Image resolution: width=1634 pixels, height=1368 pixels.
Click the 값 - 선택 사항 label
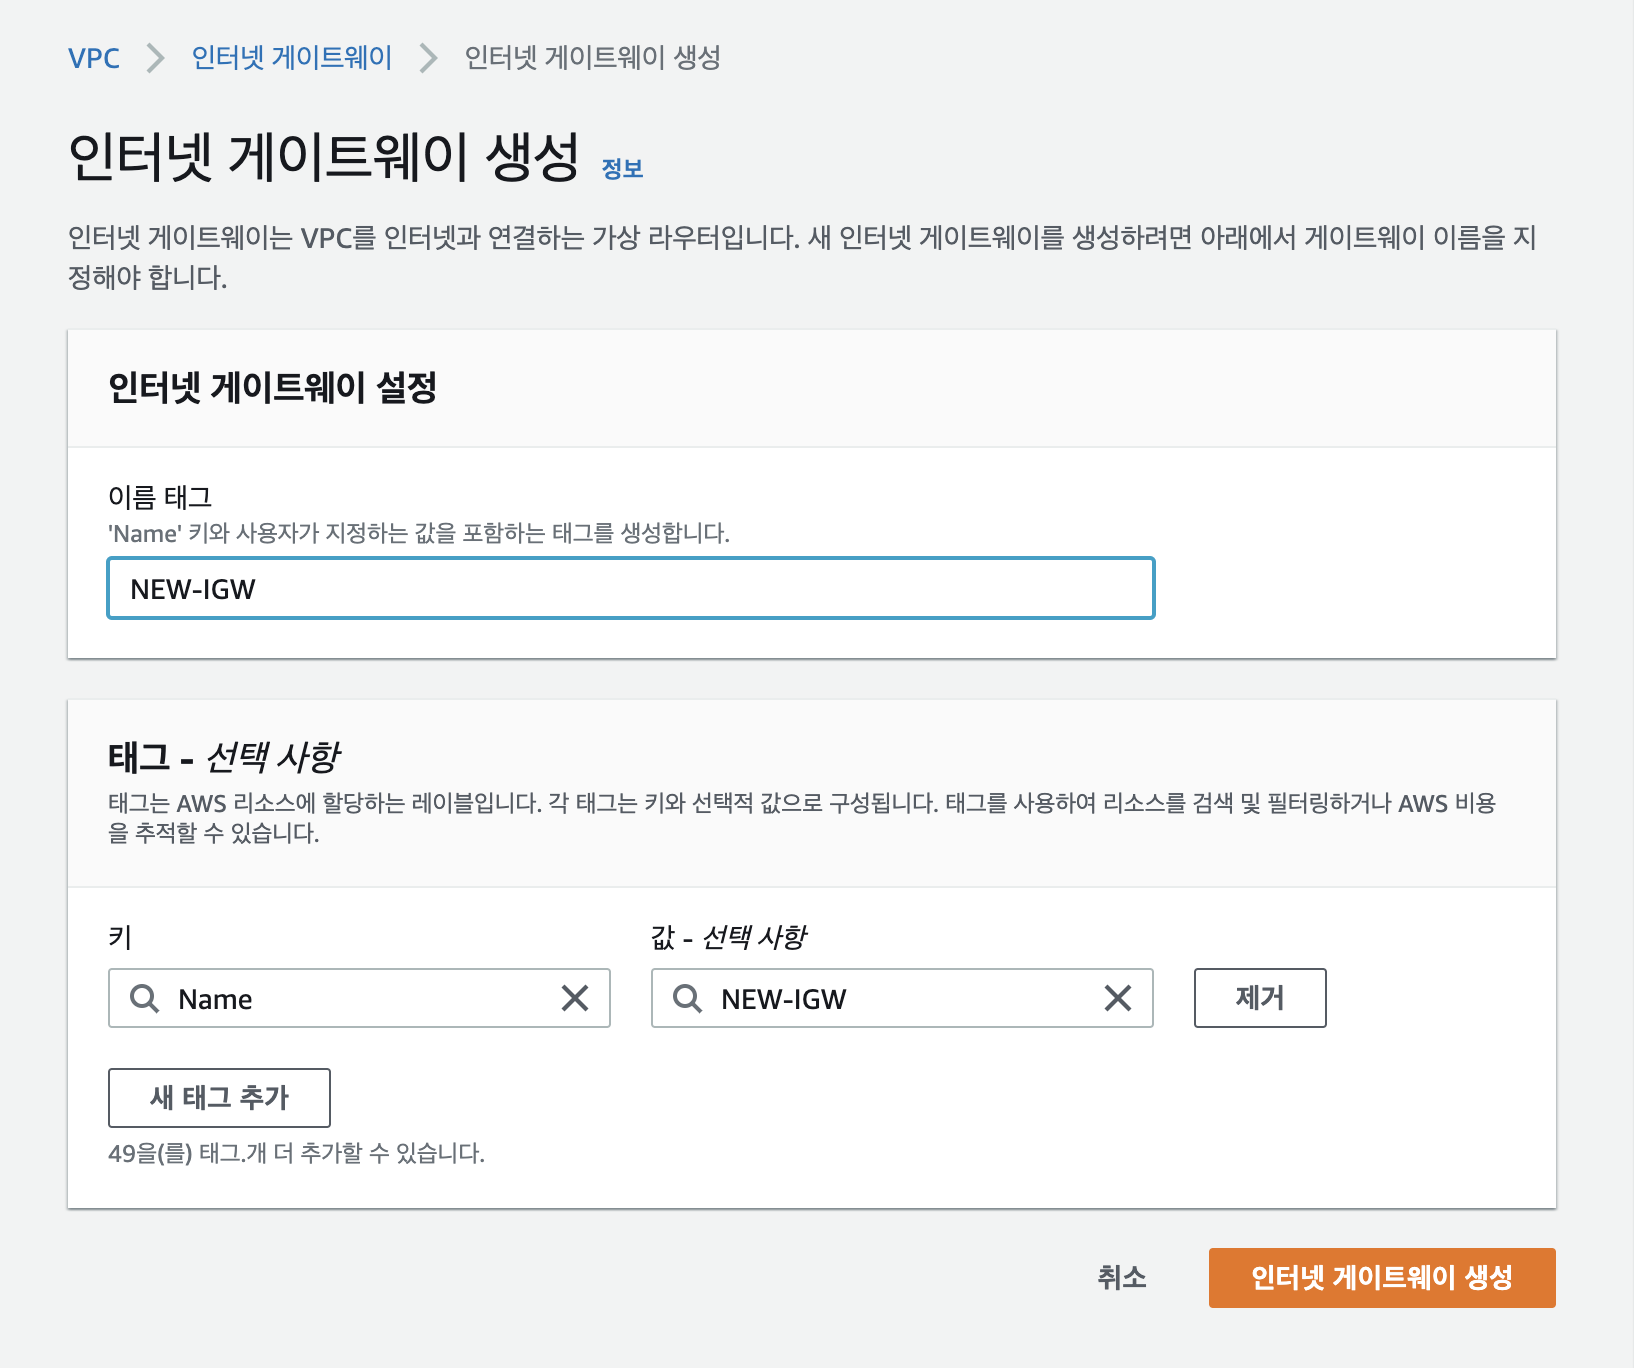coord(728,937)
